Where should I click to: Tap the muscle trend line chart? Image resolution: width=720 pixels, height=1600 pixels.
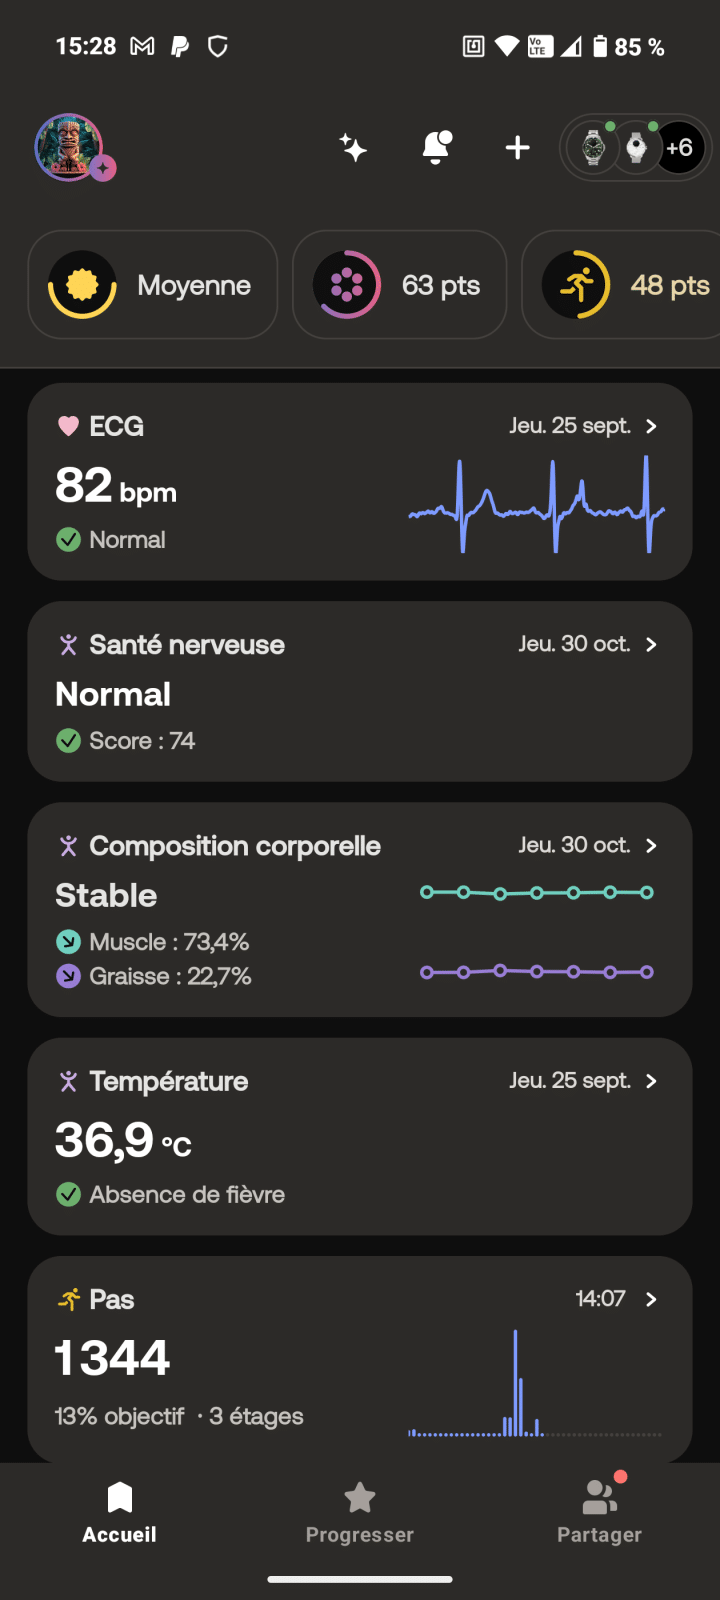tap(537, 892)
